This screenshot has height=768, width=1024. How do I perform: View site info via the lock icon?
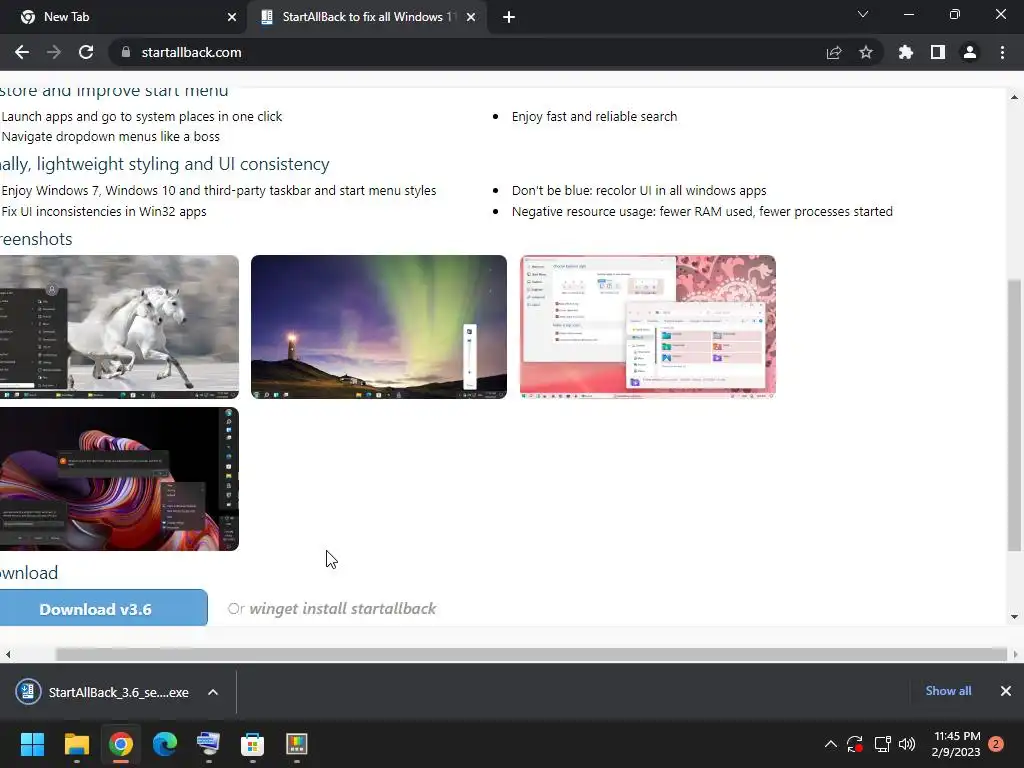click(x=126, y=52)
